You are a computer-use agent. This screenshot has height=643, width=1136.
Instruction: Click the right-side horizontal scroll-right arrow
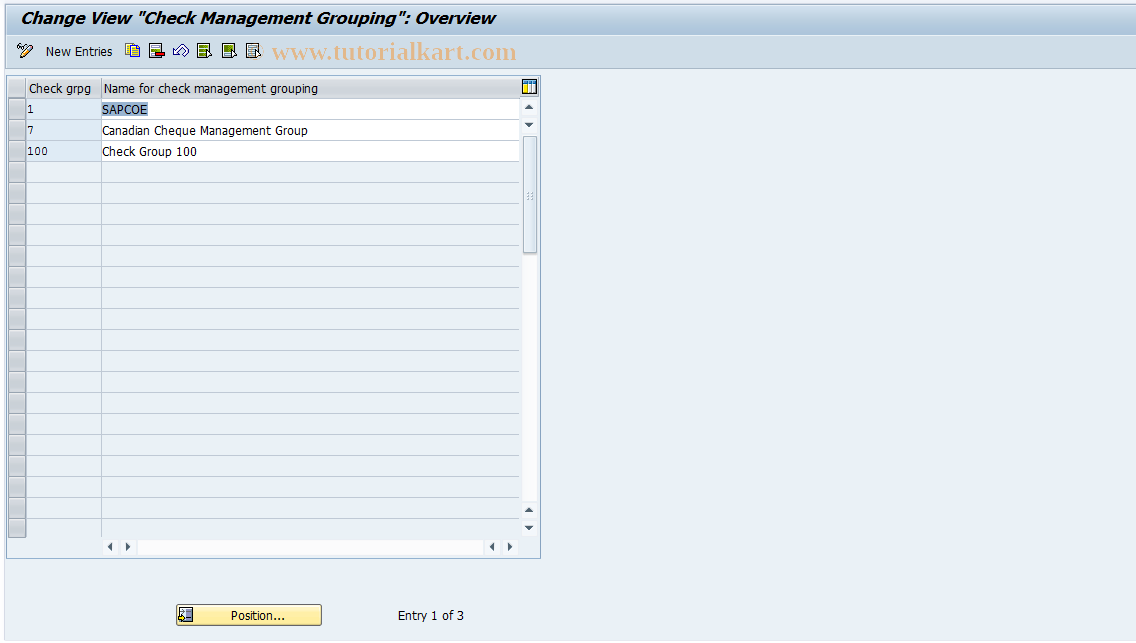(510, 547)
